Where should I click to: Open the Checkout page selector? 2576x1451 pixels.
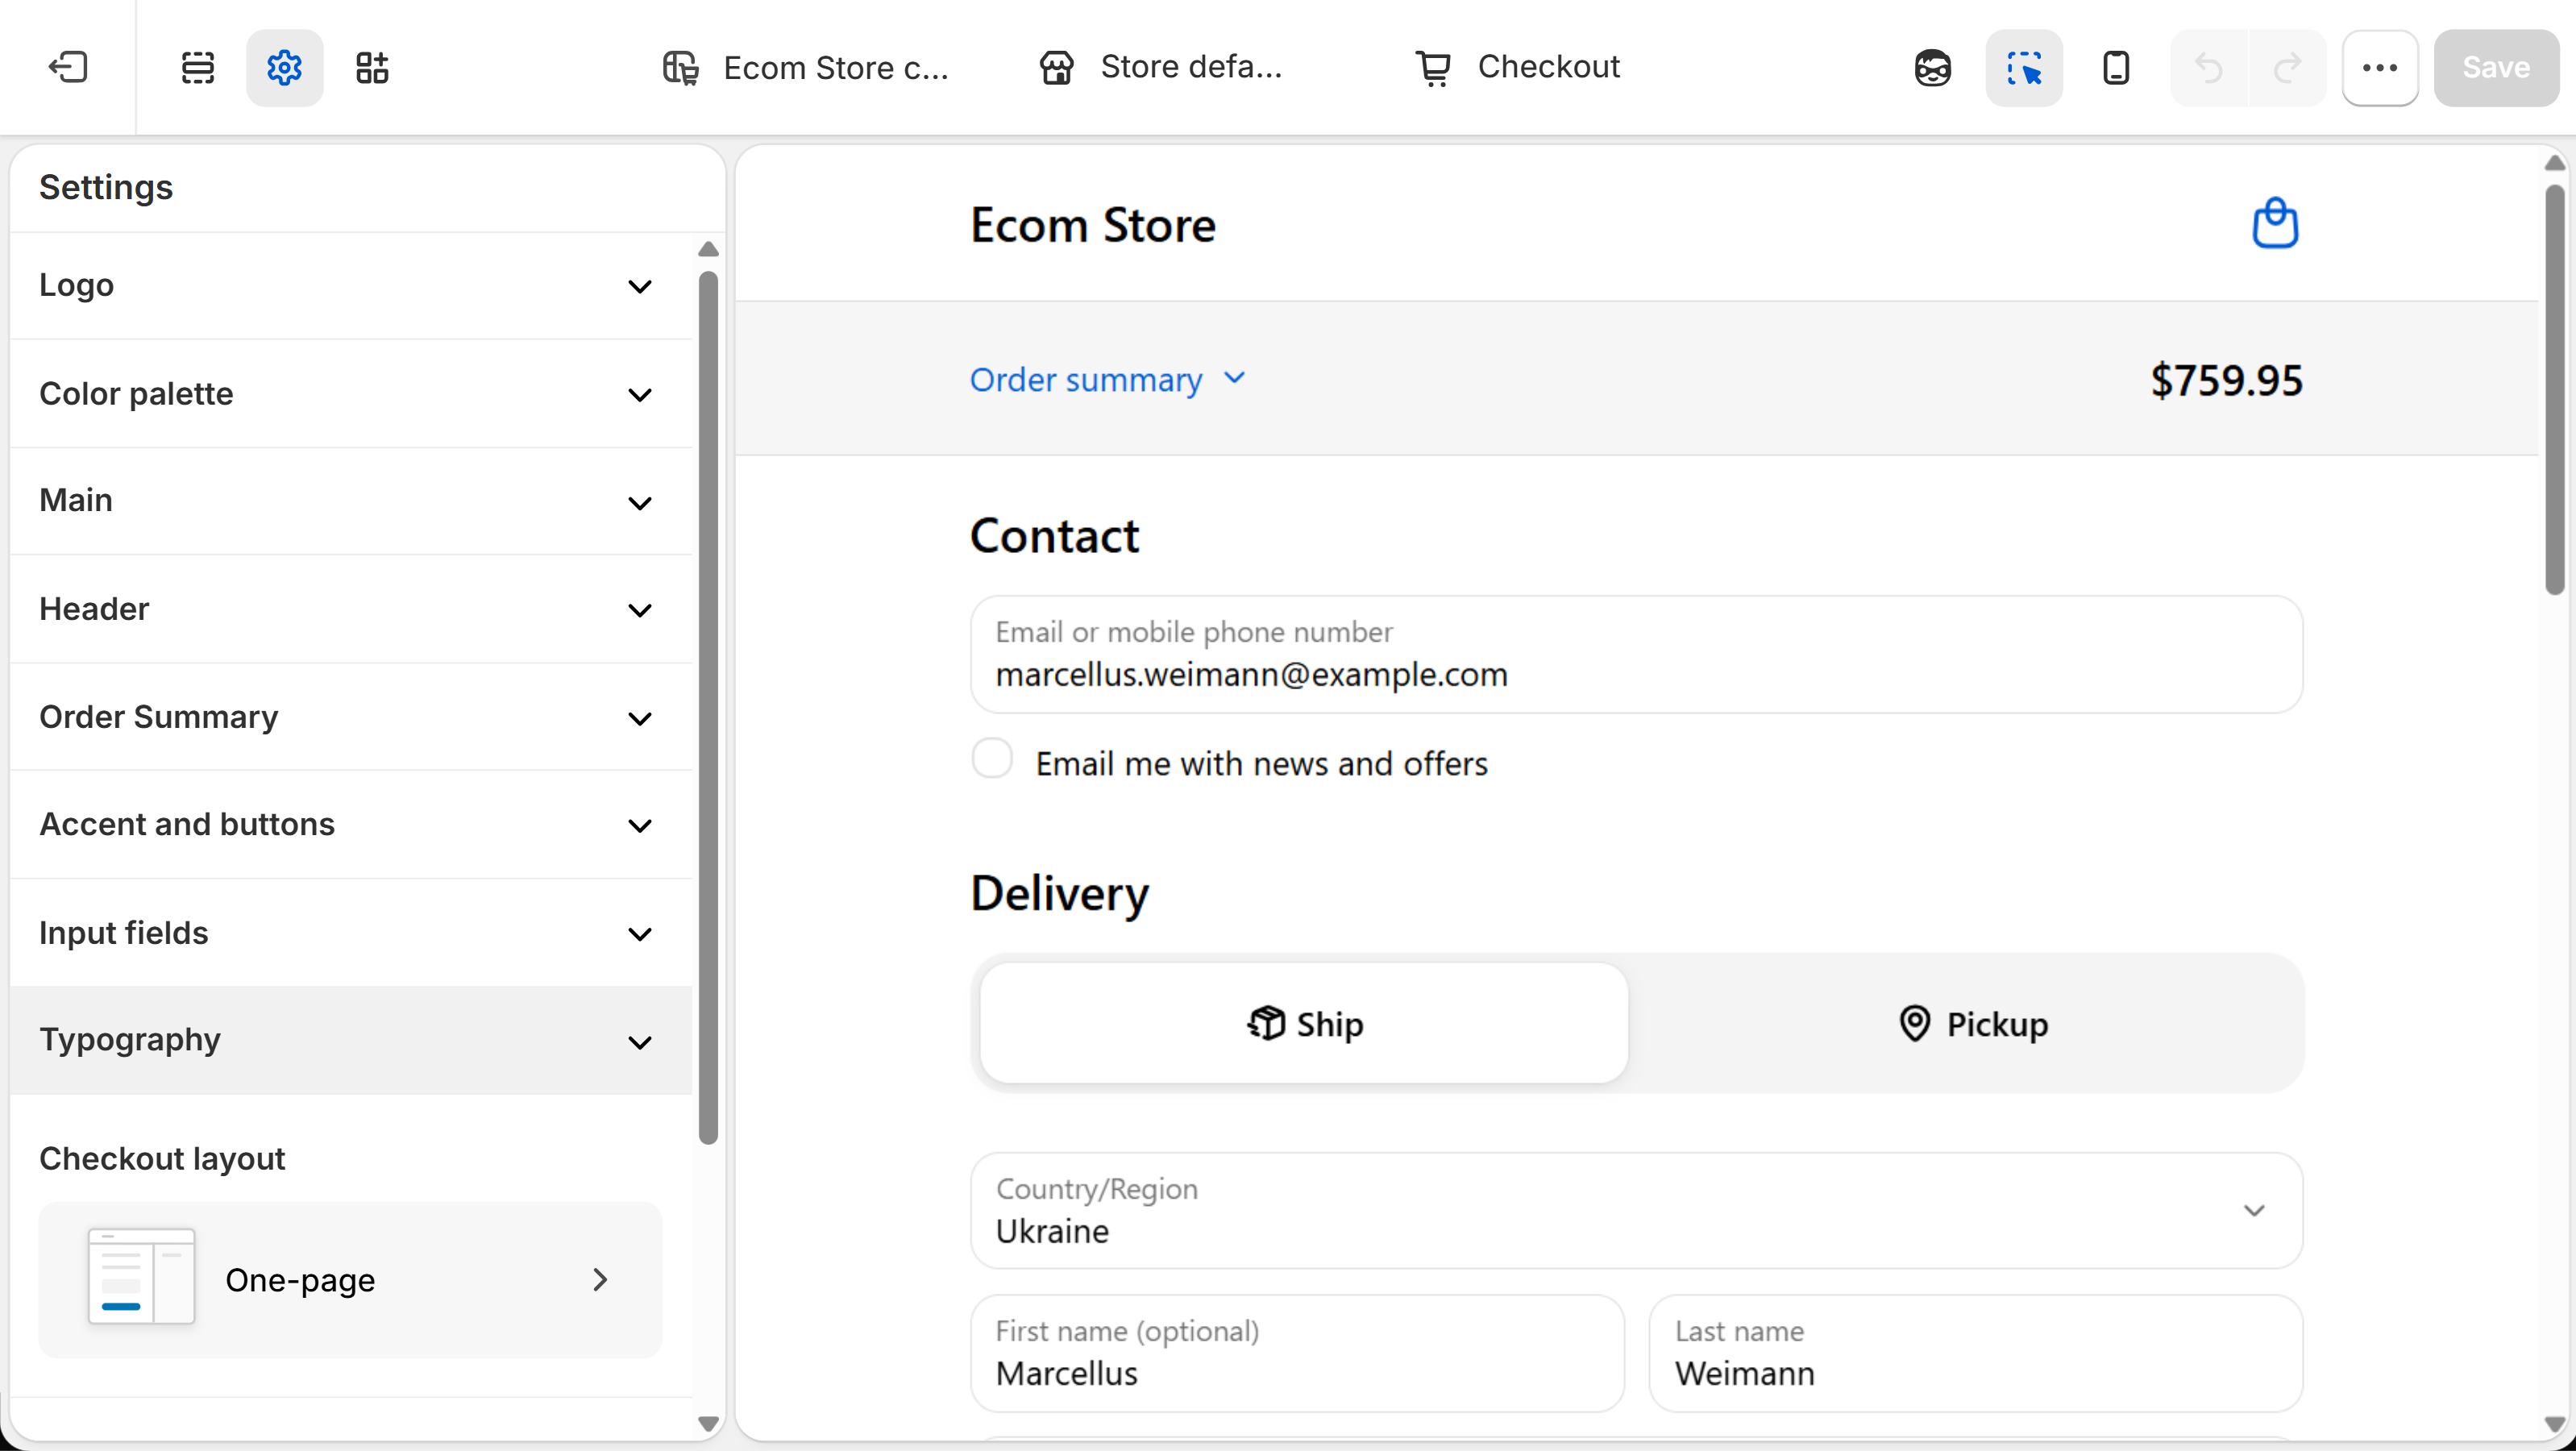pos(1517,67)
